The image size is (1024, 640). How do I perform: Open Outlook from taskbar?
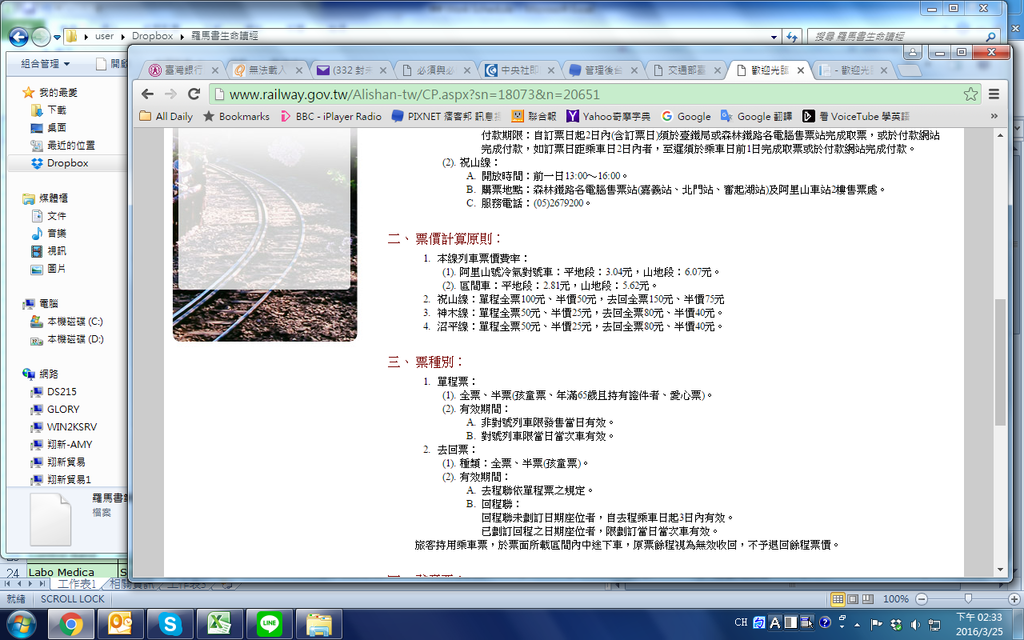coord(120,625)
